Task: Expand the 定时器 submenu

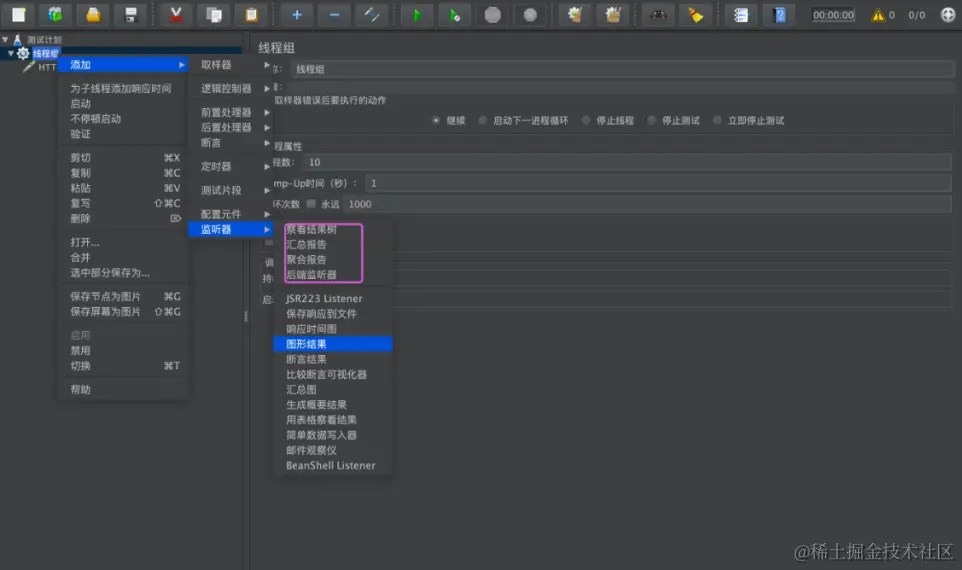Action: tap(230, 166)
